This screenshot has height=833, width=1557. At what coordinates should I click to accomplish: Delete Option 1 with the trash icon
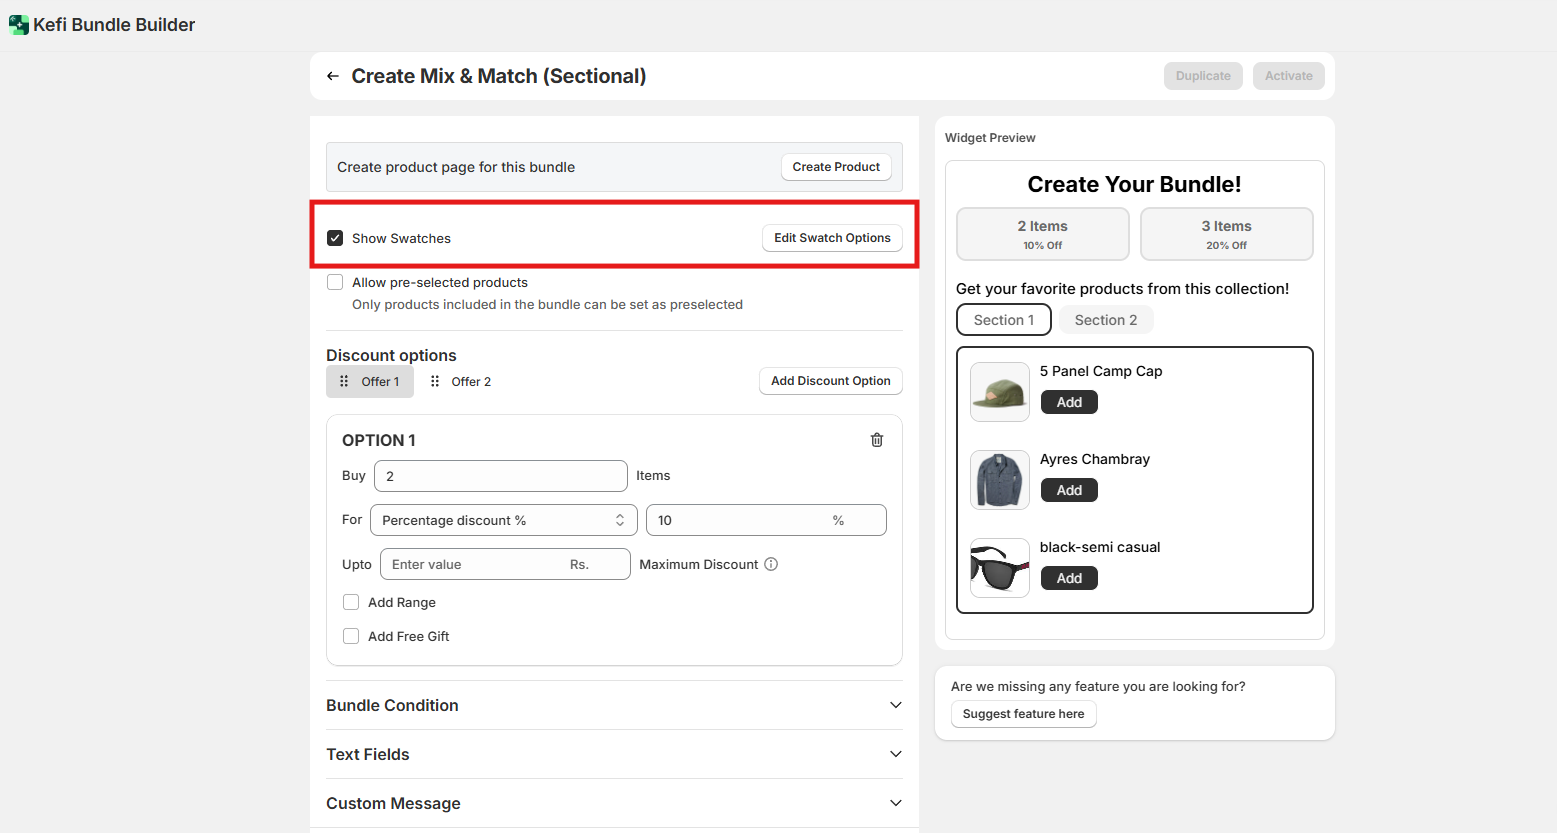[877, 440]
